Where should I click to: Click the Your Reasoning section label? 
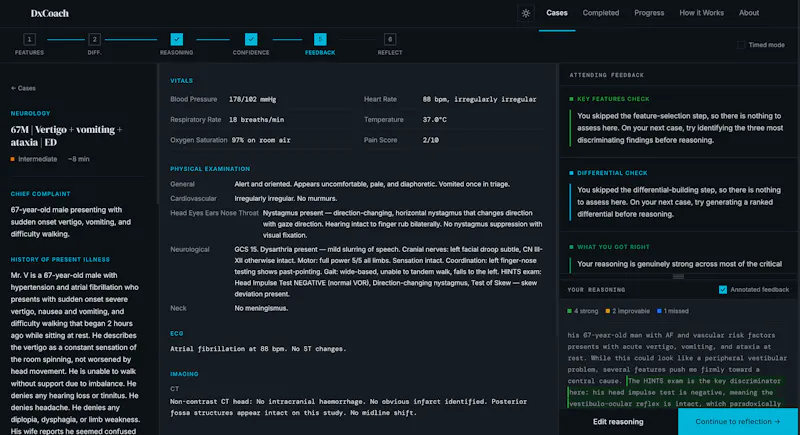tap(596, 290)
